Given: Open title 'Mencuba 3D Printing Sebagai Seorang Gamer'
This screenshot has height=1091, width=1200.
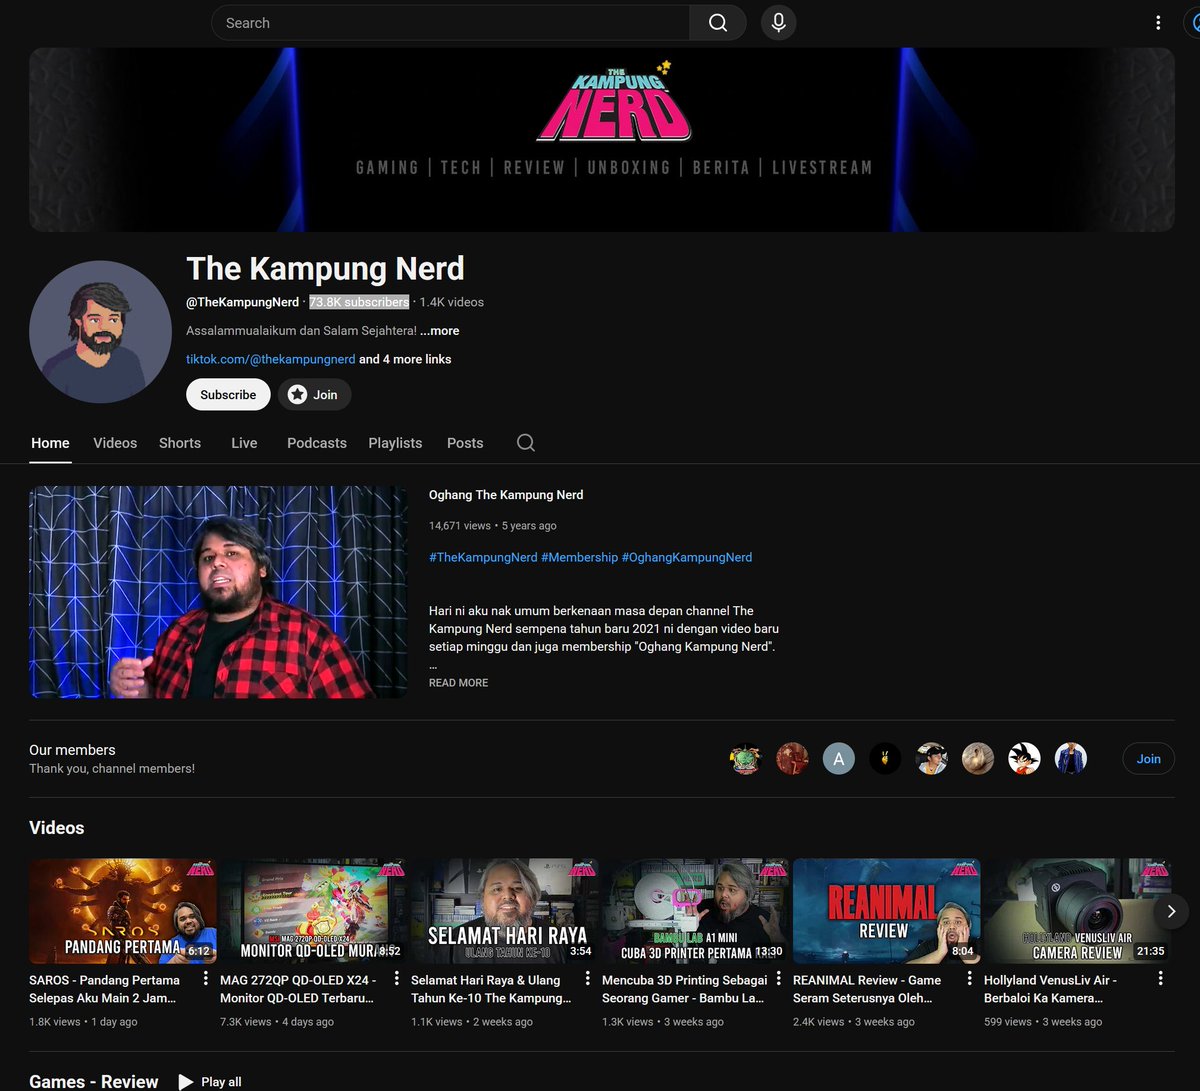Looking at the screenshot, I should tap(685, 989).
